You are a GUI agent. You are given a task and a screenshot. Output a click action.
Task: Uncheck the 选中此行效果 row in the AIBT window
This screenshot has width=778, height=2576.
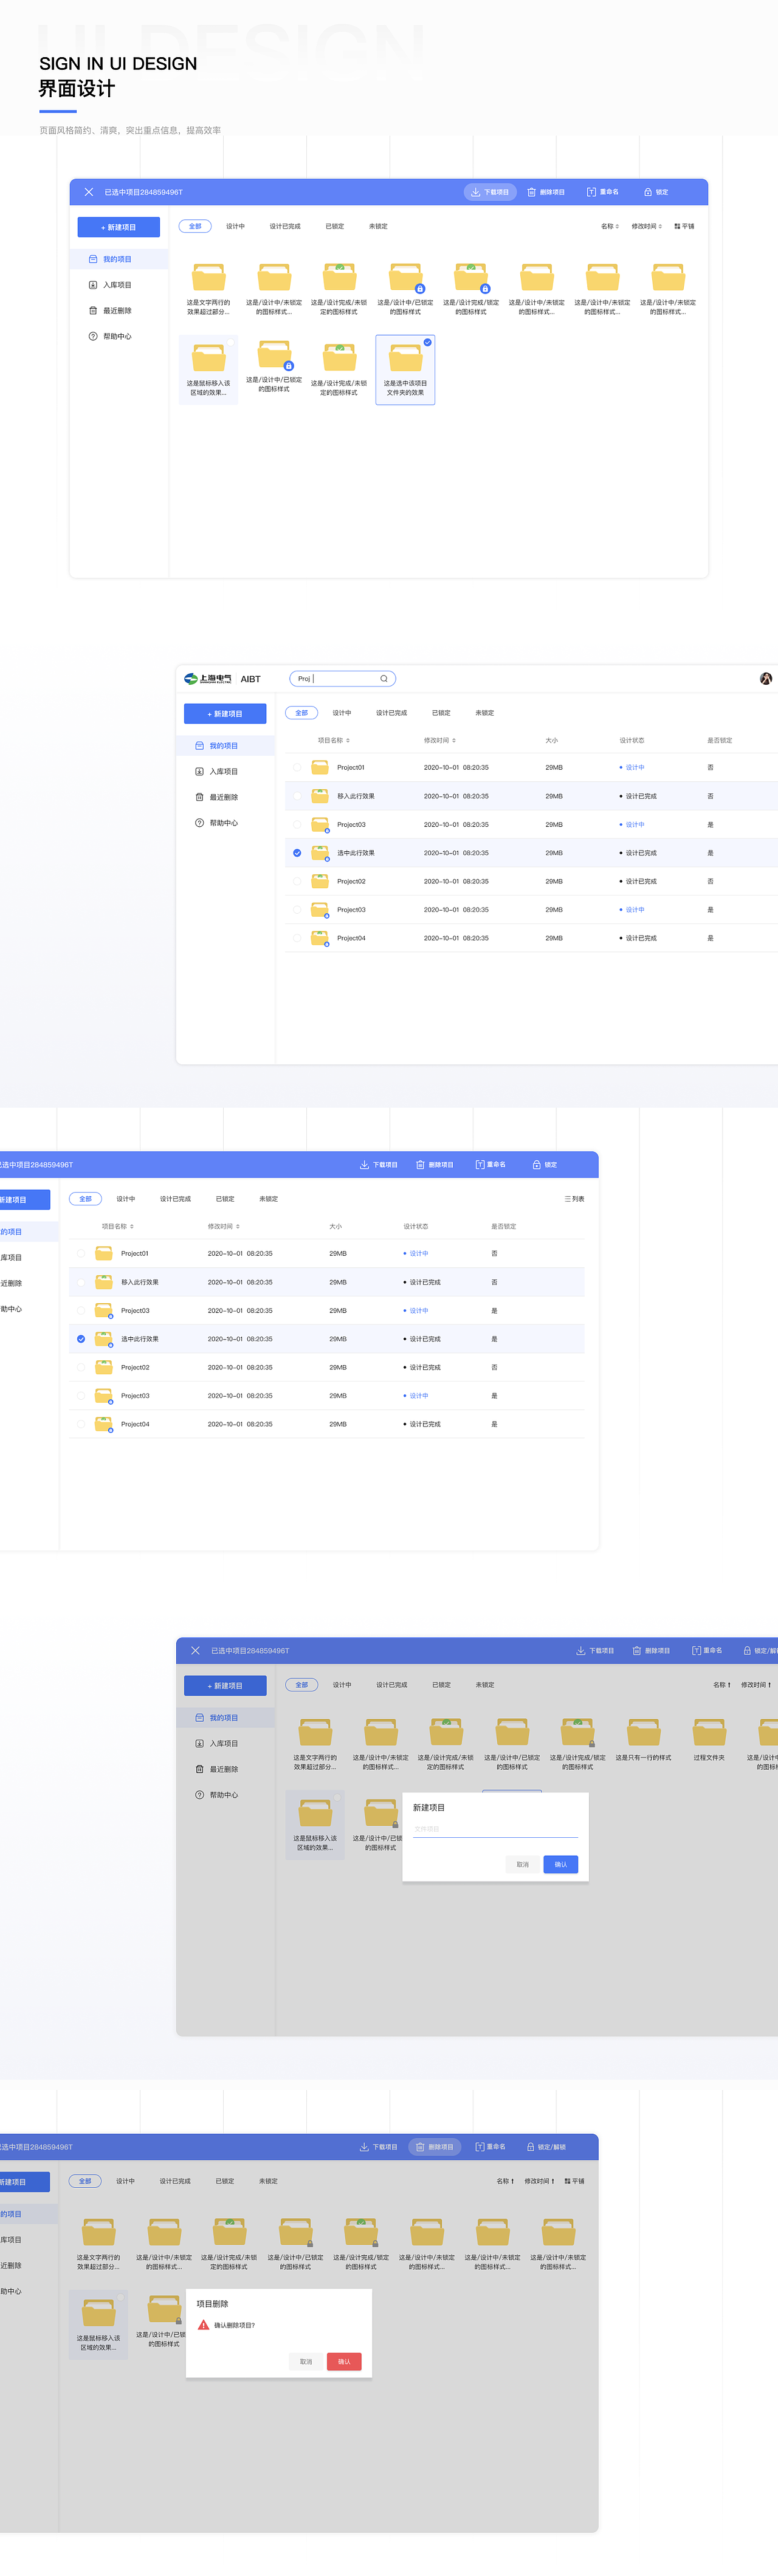pyautogui.click(x=297, y=853)
